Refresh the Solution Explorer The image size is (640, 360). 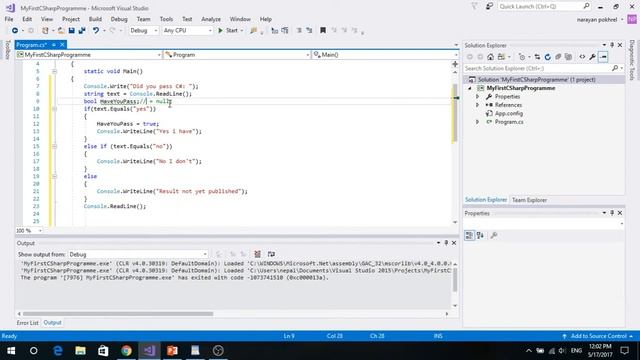(x=548, y=57)
